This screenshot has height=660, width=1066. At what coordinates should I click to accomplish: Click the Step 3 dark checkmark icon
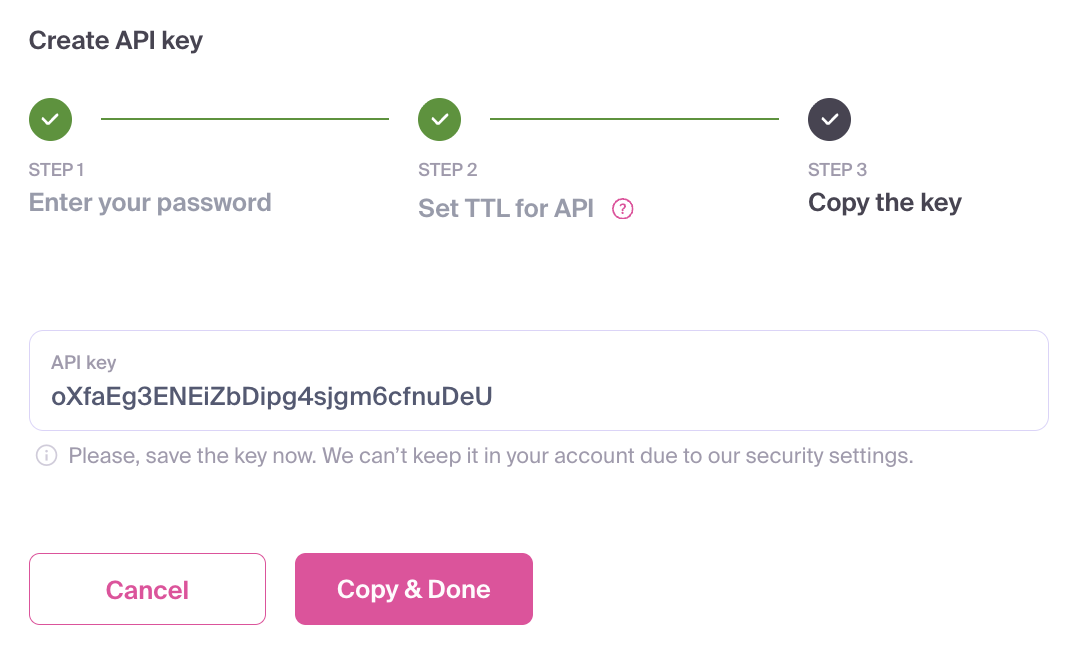click(829, 119)
